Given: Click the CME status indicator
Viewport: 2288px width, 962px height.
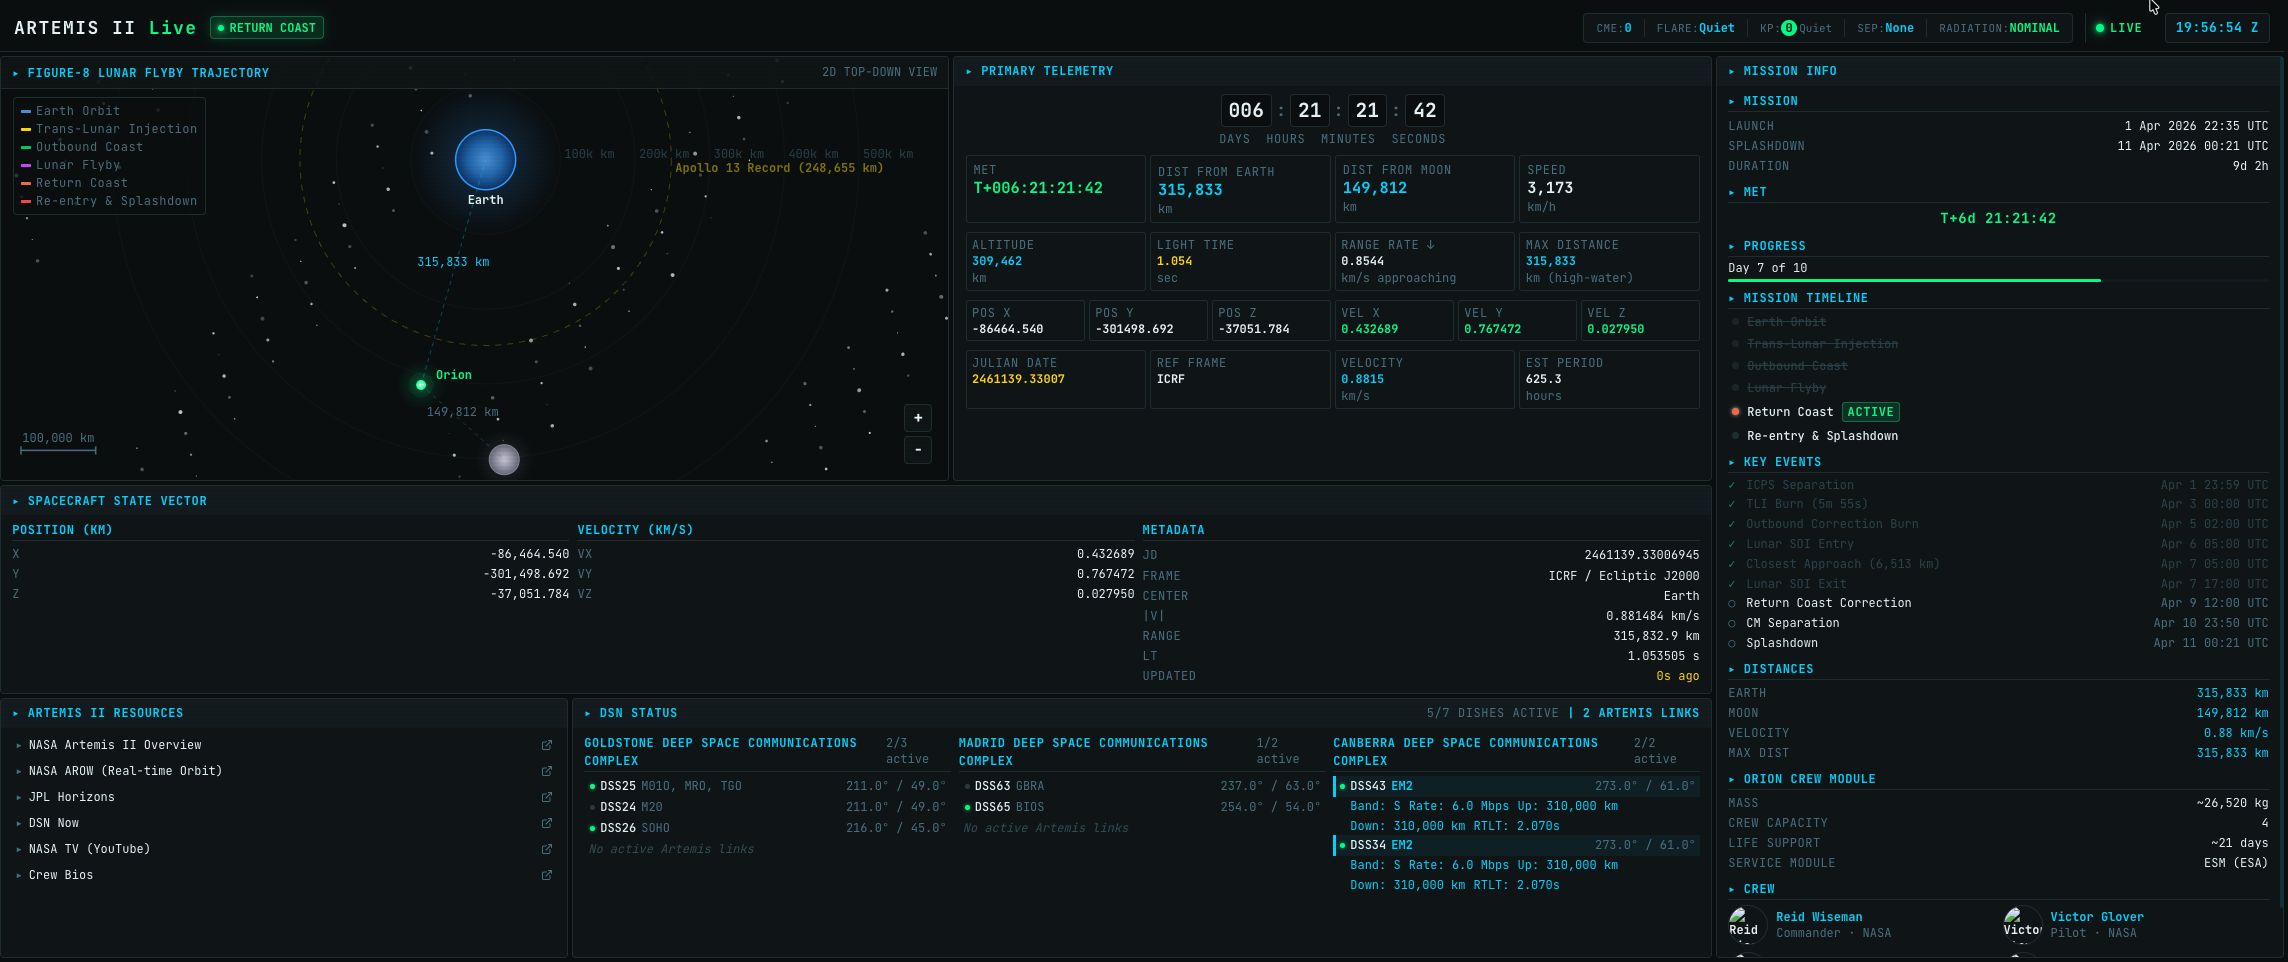Looking at the screenshot, I should tap(1614, 28).
